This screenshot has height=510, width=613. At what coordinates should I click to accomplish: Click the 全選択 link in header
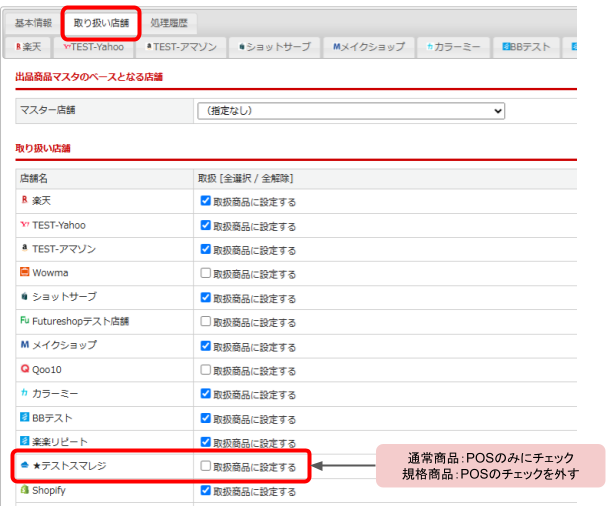point(237,179)
